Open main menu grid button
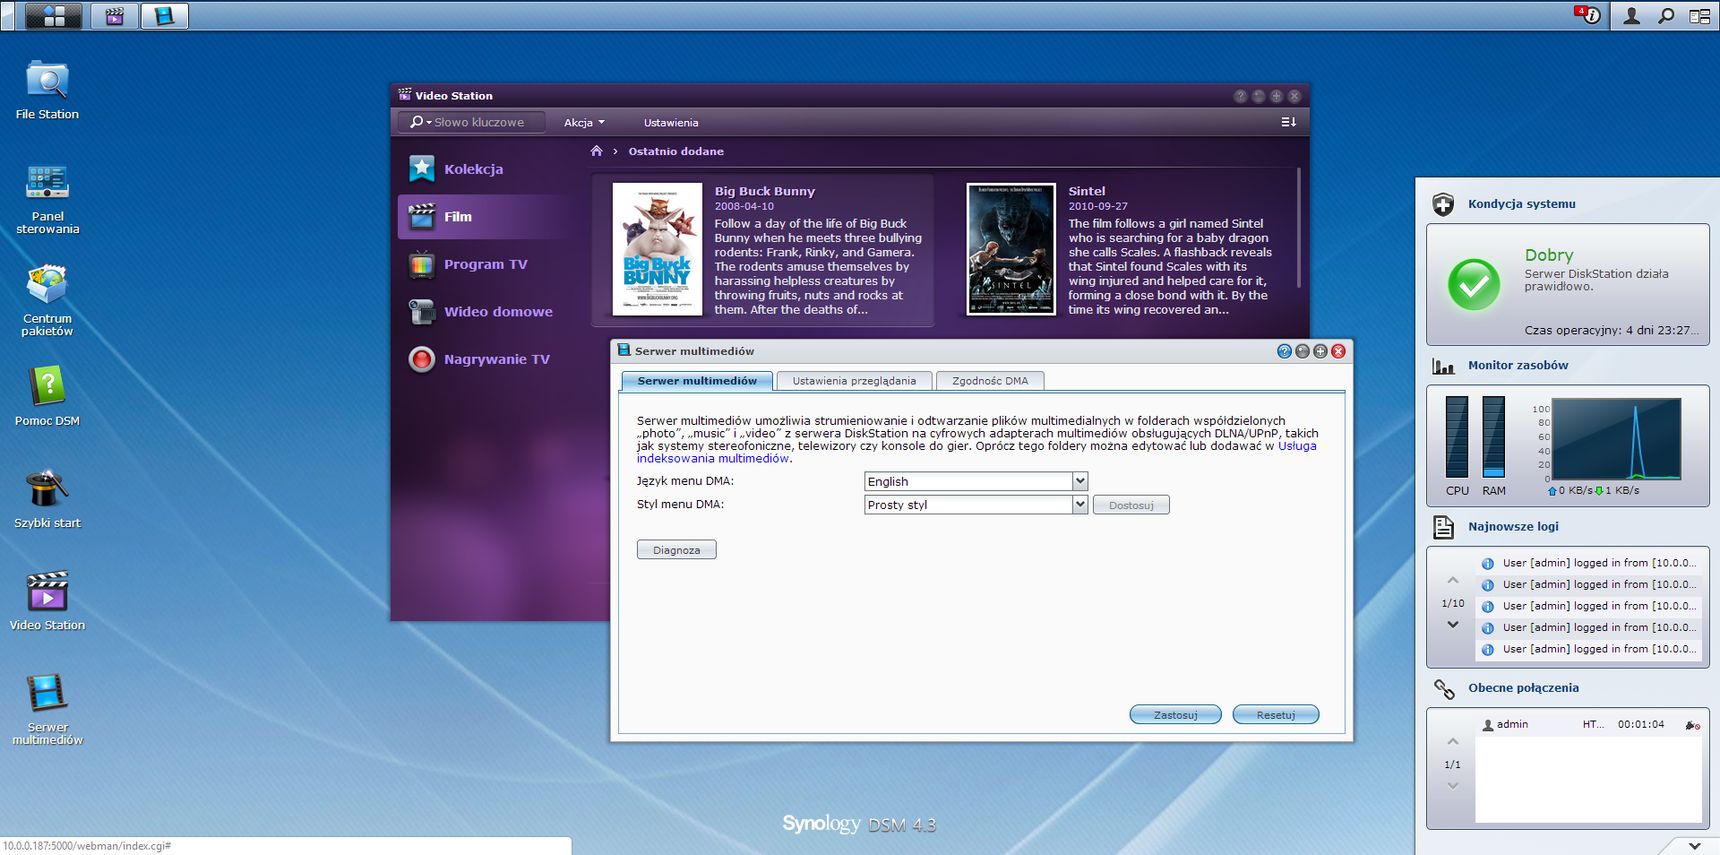Image resolution: width=1720 pixels, height=855 pixels. point(53,16)
